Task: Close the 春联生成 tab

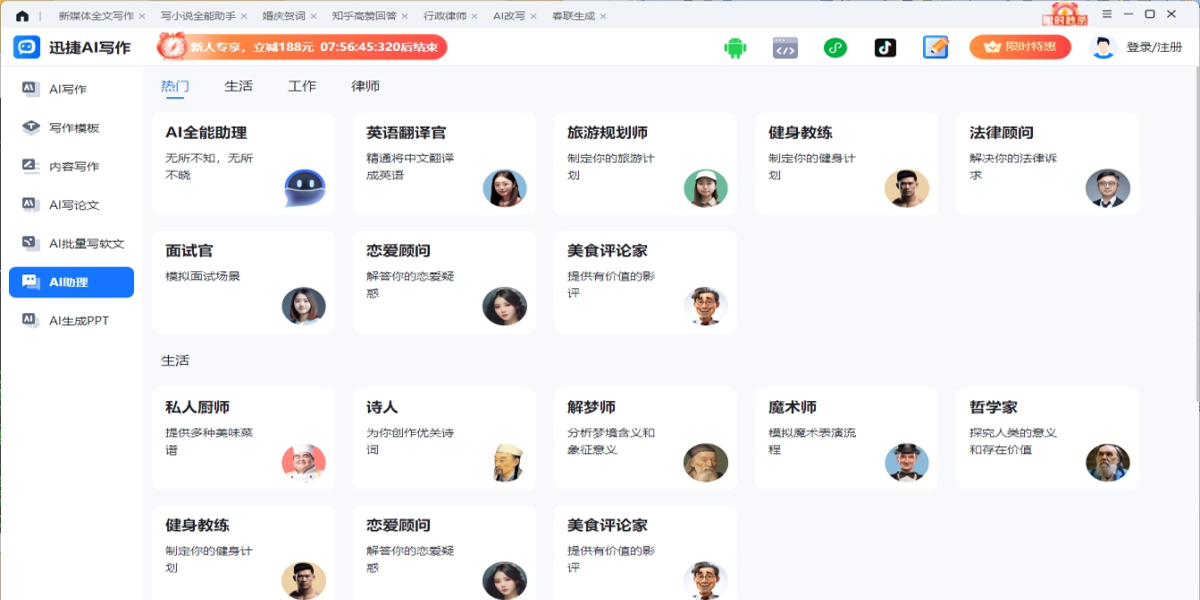Action: 601,17
